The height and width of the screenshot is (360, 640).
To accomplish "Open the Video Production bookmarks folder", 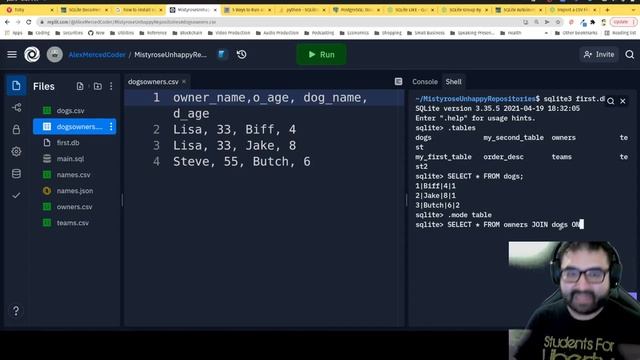I will (230, 33).
